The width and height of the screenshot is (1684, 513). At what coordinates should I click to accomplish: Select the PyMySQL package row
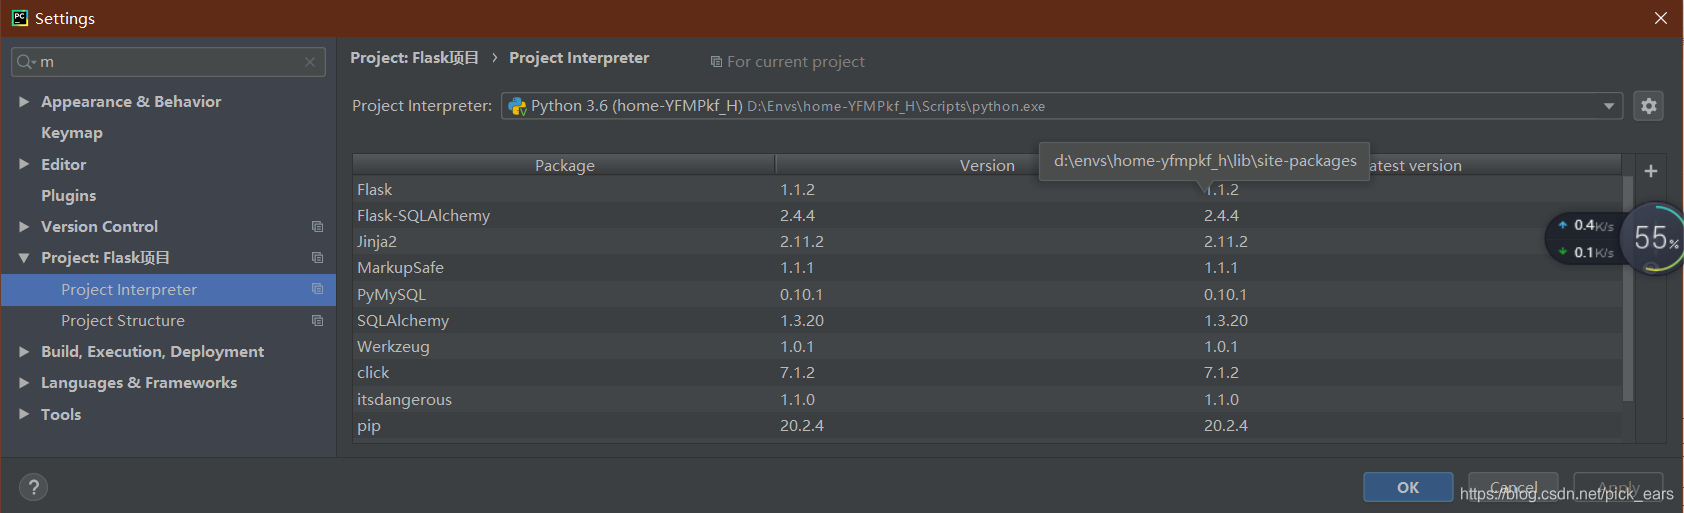point(987,295)
